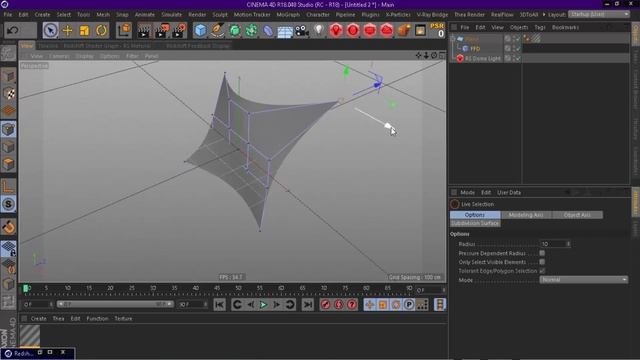
Task: Click the S snap icon in sidebar
Action: (9, 204)
